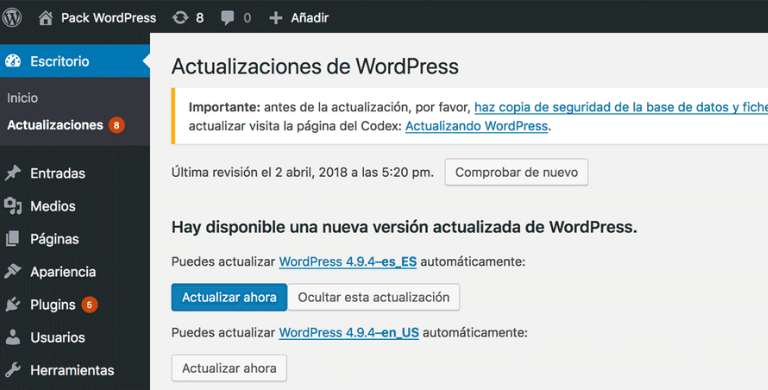Open Apariencia in the sidebar

point(63,272)
